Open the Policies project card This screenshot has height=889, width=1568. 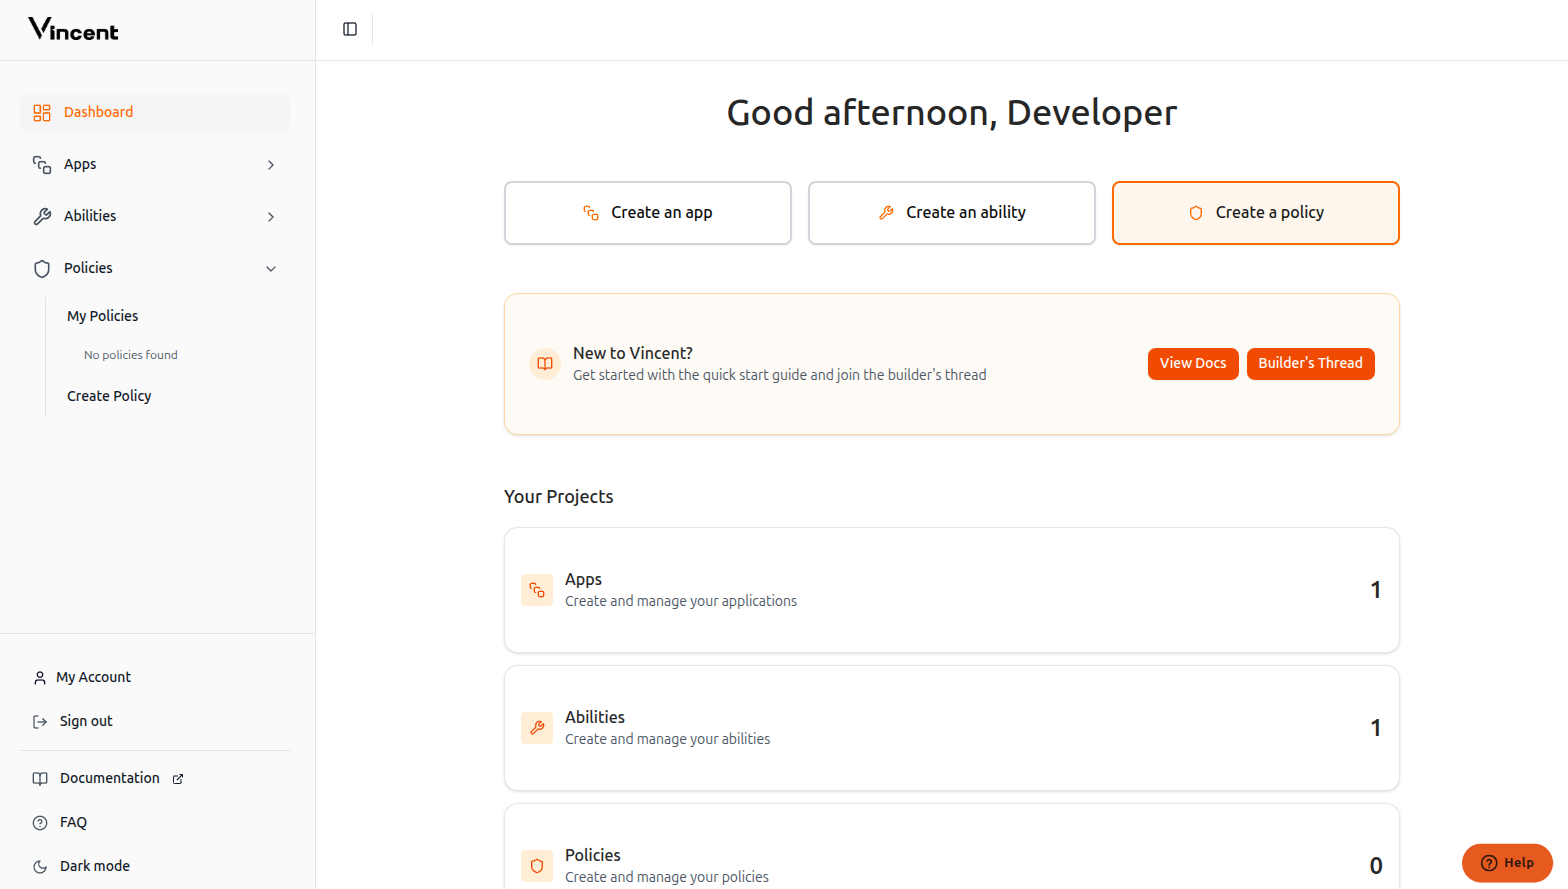coord(952,847)
